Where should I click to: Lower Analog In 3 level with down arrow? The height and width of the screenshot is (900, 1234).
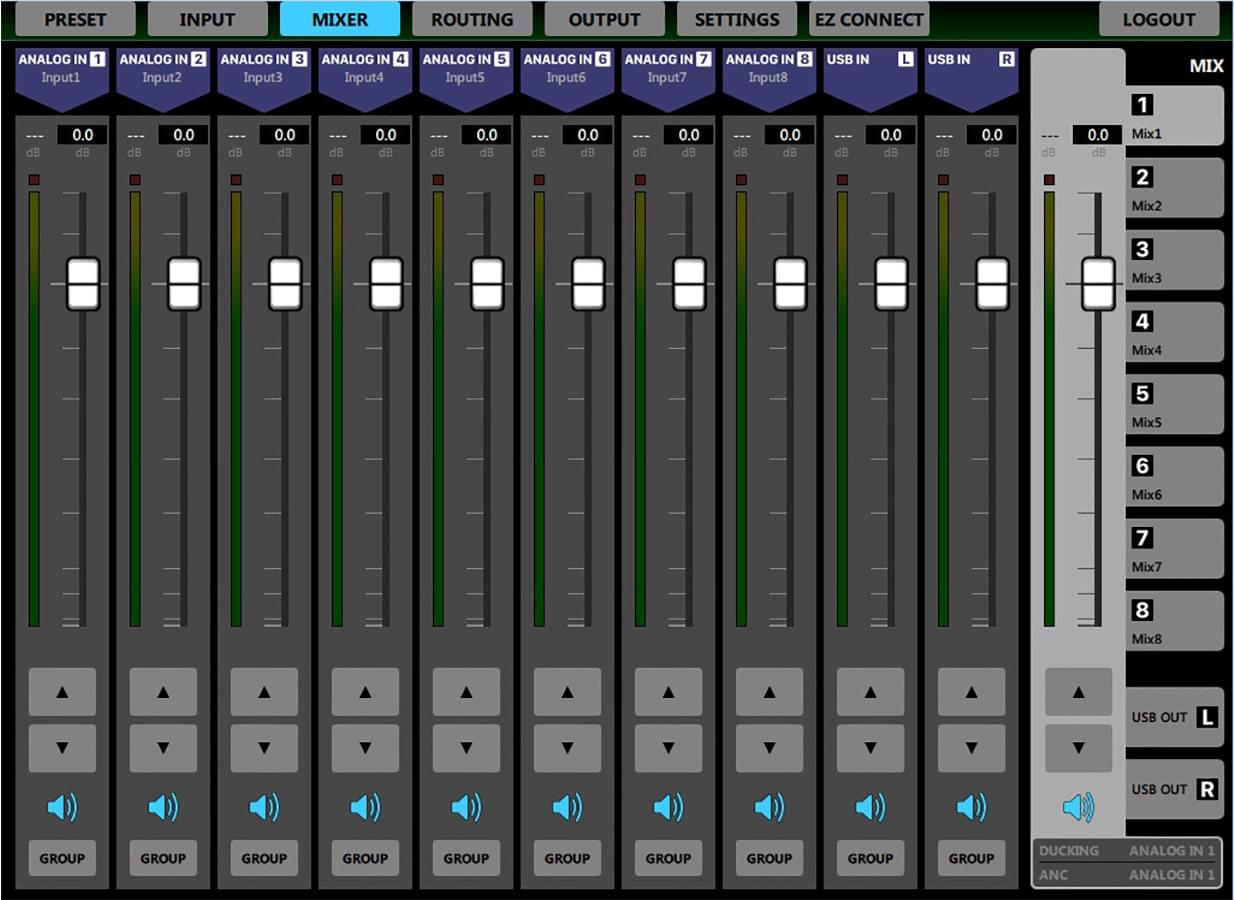(x=264, y=748)
